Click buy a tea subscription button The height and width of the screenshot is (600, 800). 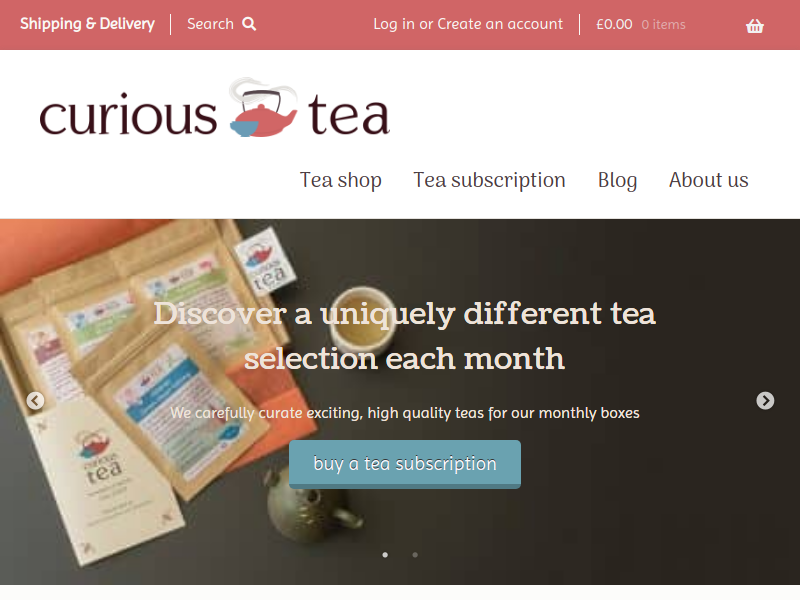pyautogui.click(x=405, y=464)
